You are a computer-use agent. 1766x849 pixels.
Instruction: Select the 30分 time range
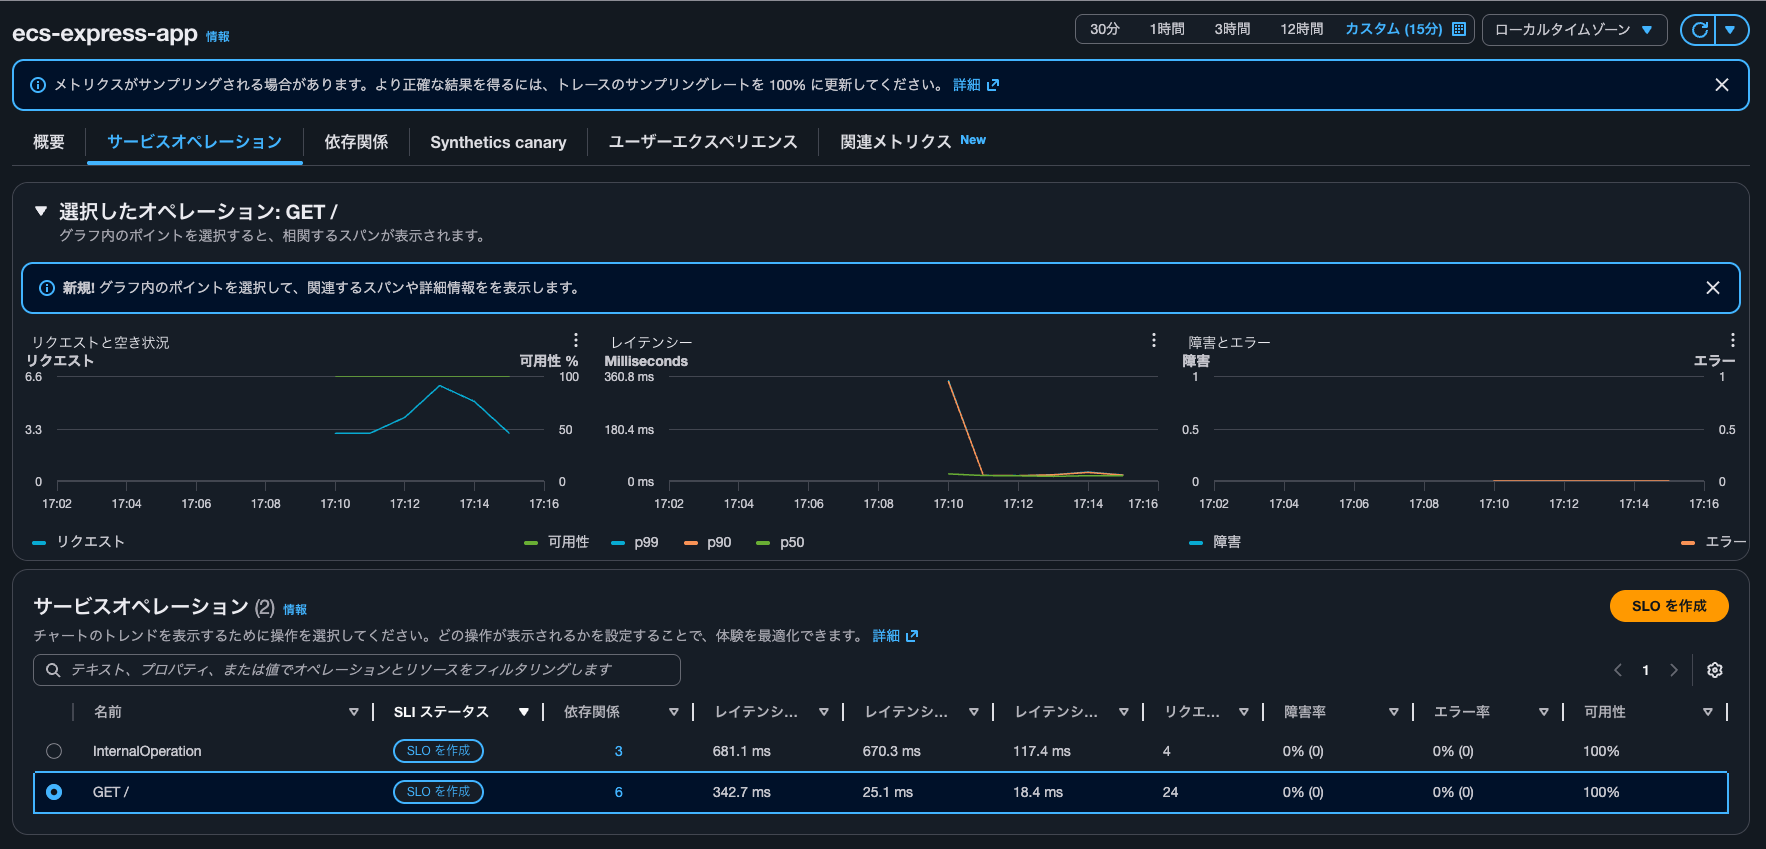(1104, 29)
